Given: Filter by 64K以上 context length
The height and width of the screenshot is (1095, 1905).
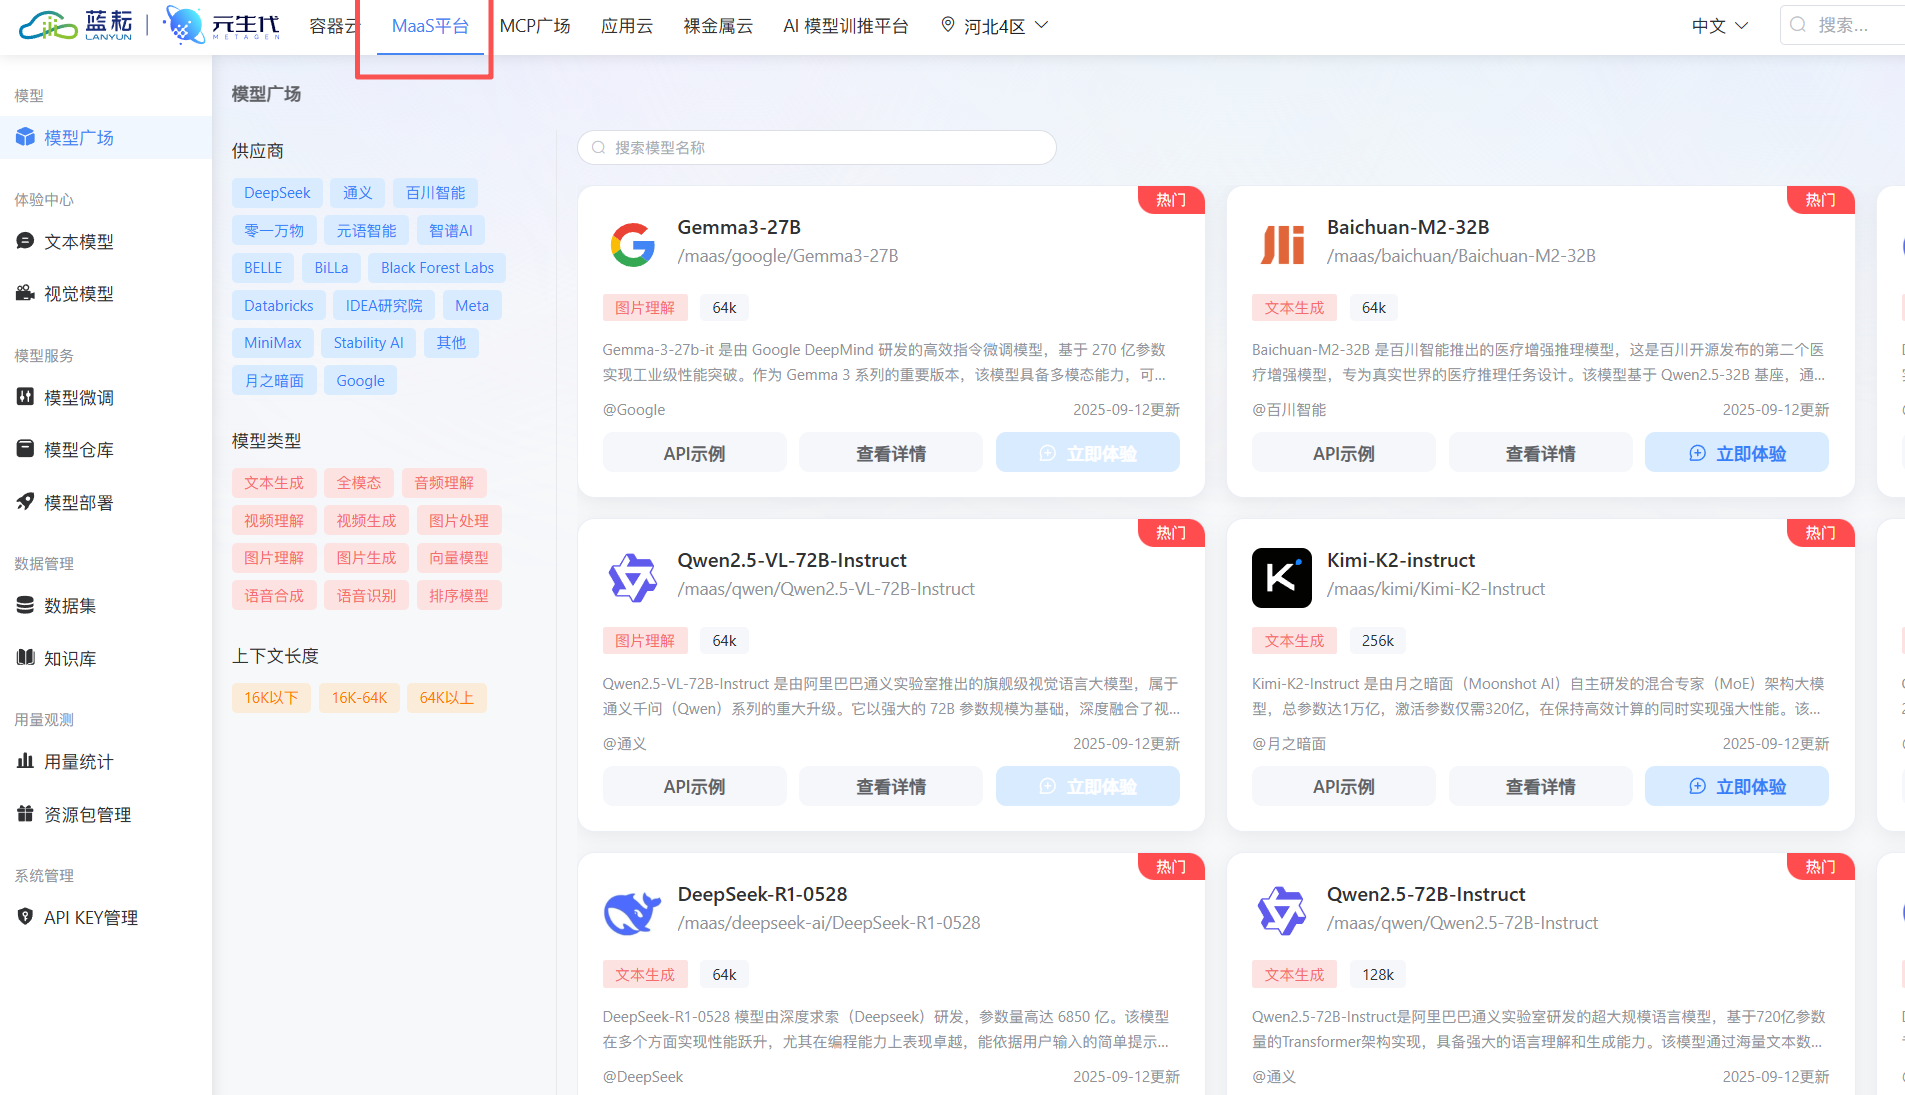Looking at the screenshot, I should click(x=446, y=698).
